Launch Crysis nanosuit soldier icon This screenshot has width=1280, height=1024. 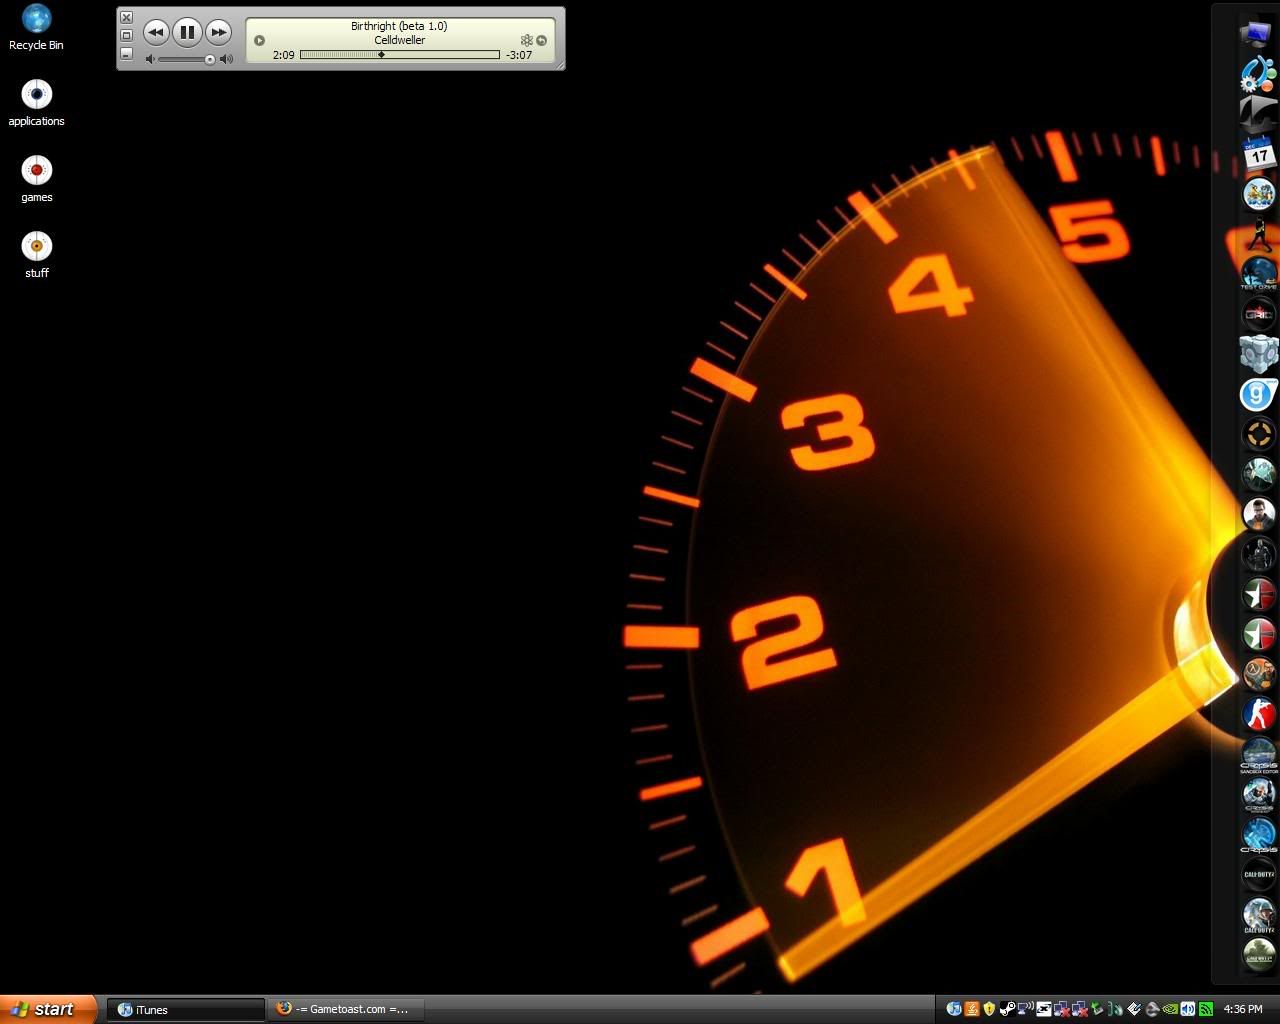pos(1258,795)
